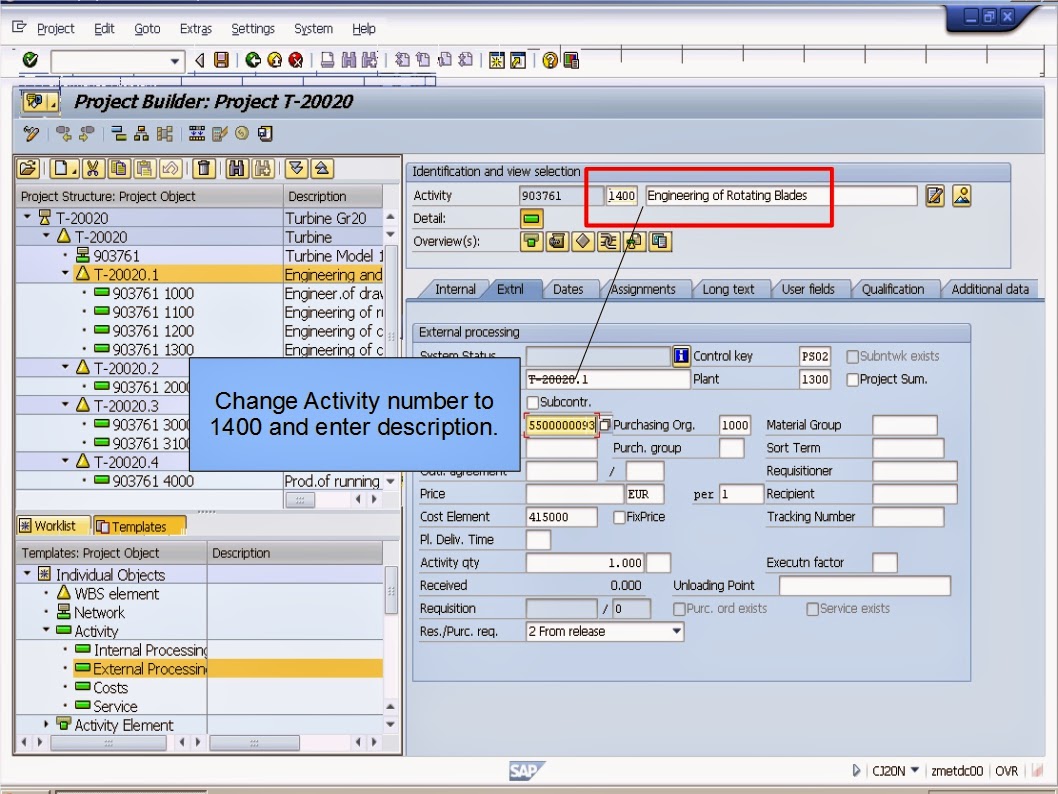Click the red Cancel icon
The image size is (1058, 794).
click(x=296, y=60)
